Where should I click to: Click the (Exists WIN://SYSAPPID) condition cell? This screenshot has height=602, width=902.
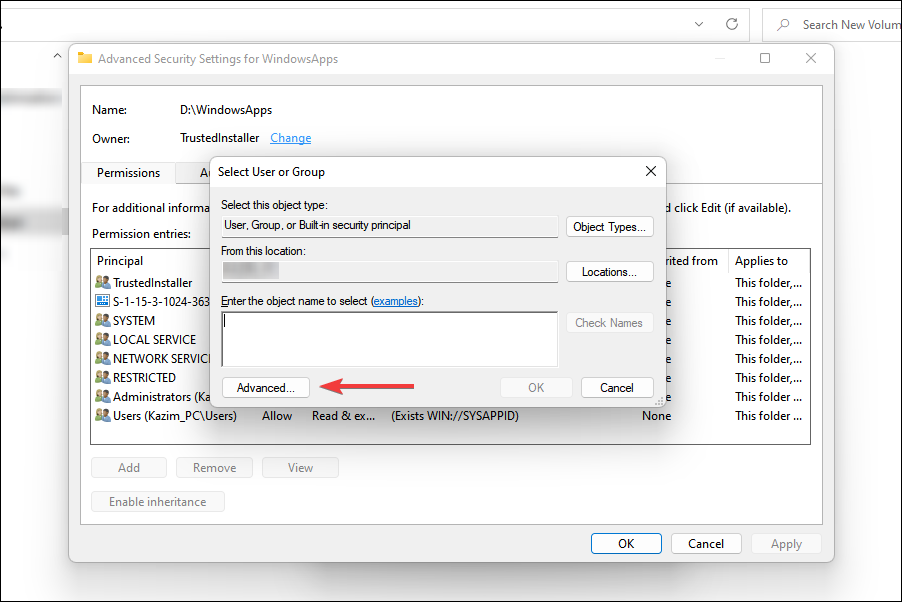point(454,416)
